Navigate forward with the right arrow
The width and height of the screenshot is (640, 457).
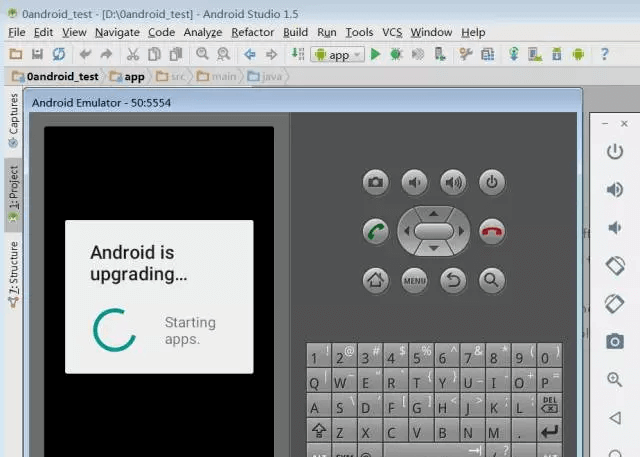271,54
